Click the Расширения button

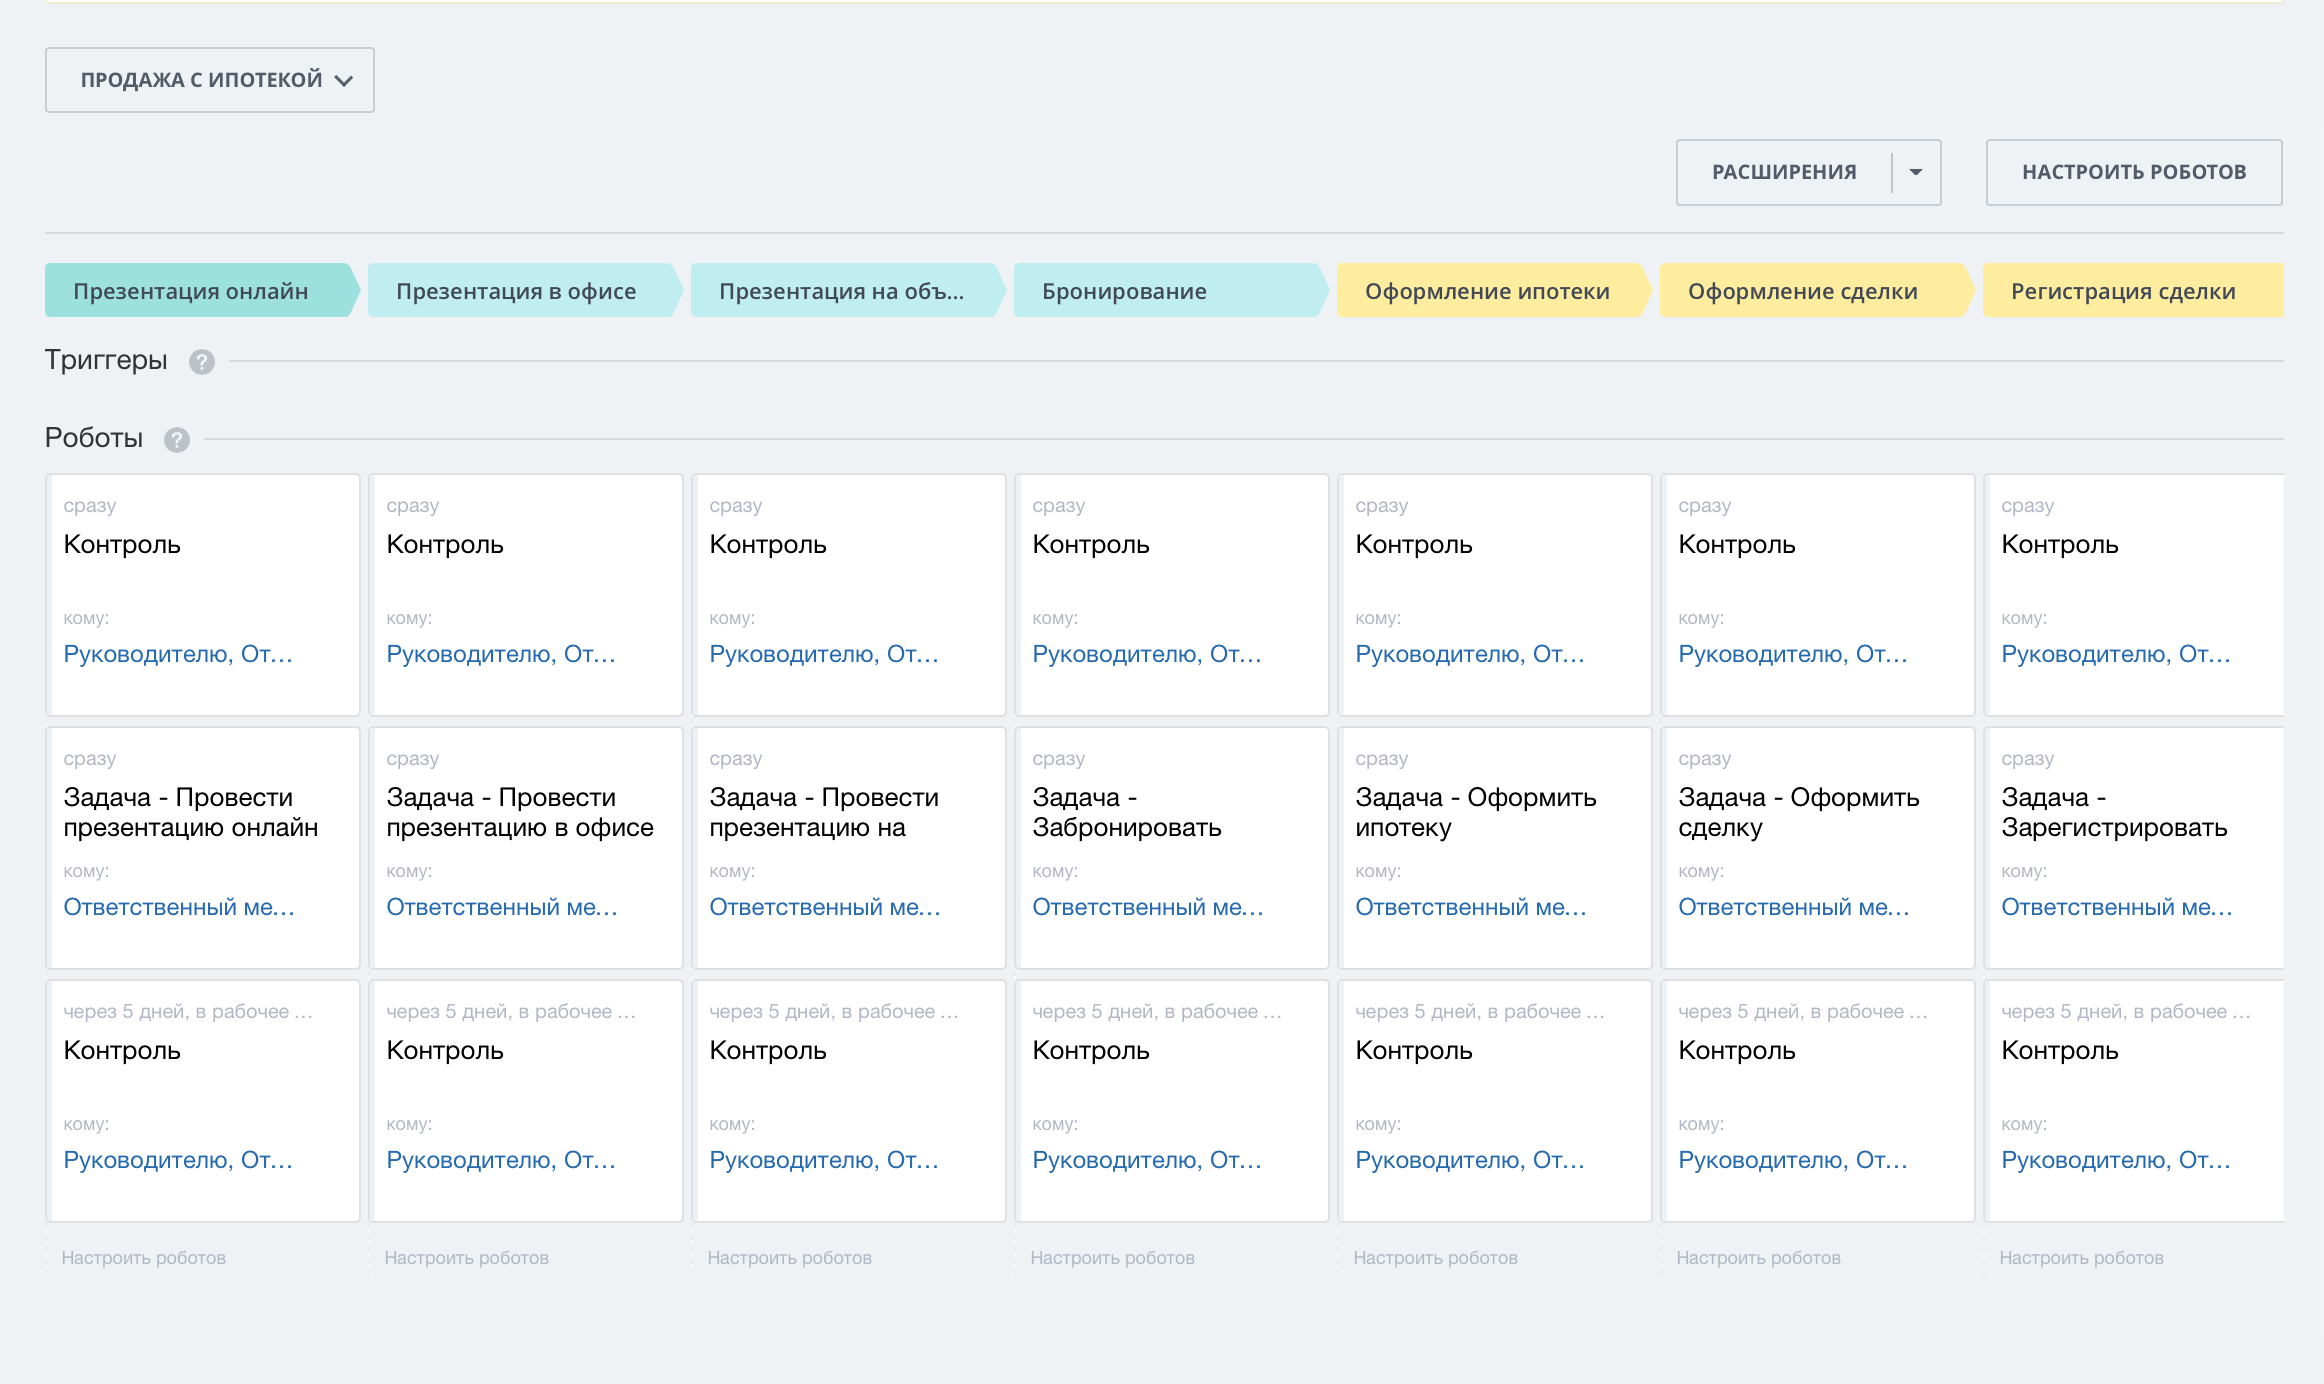[x=1784, y=172]
